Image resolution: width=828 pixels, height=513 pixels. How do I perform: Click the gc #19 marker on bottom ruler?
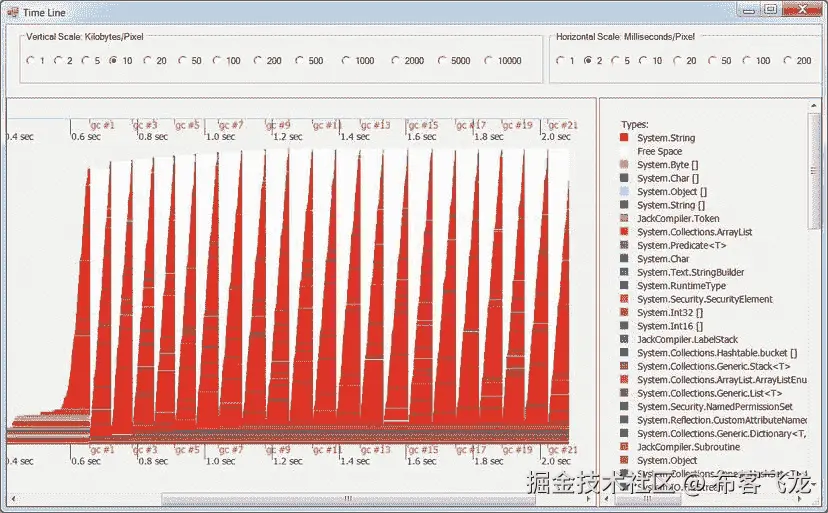518,450
